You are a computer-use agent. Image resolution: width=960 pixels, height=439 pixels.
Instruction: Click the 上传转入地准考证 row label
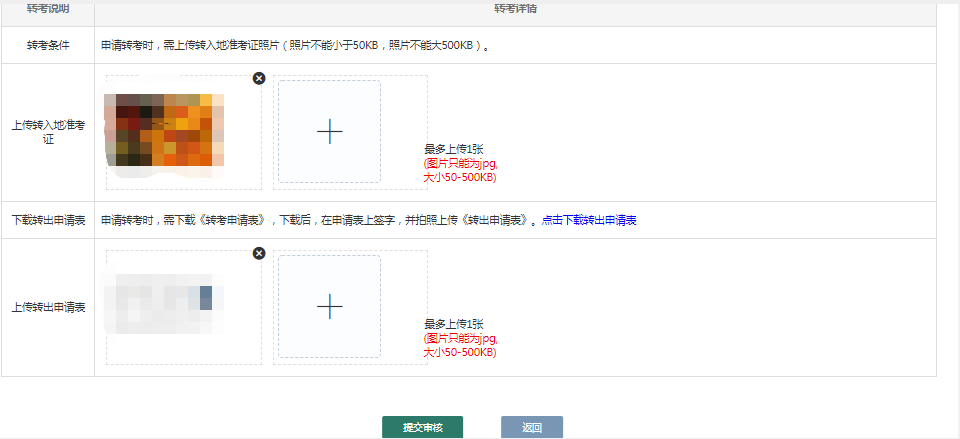pos(48,133)
